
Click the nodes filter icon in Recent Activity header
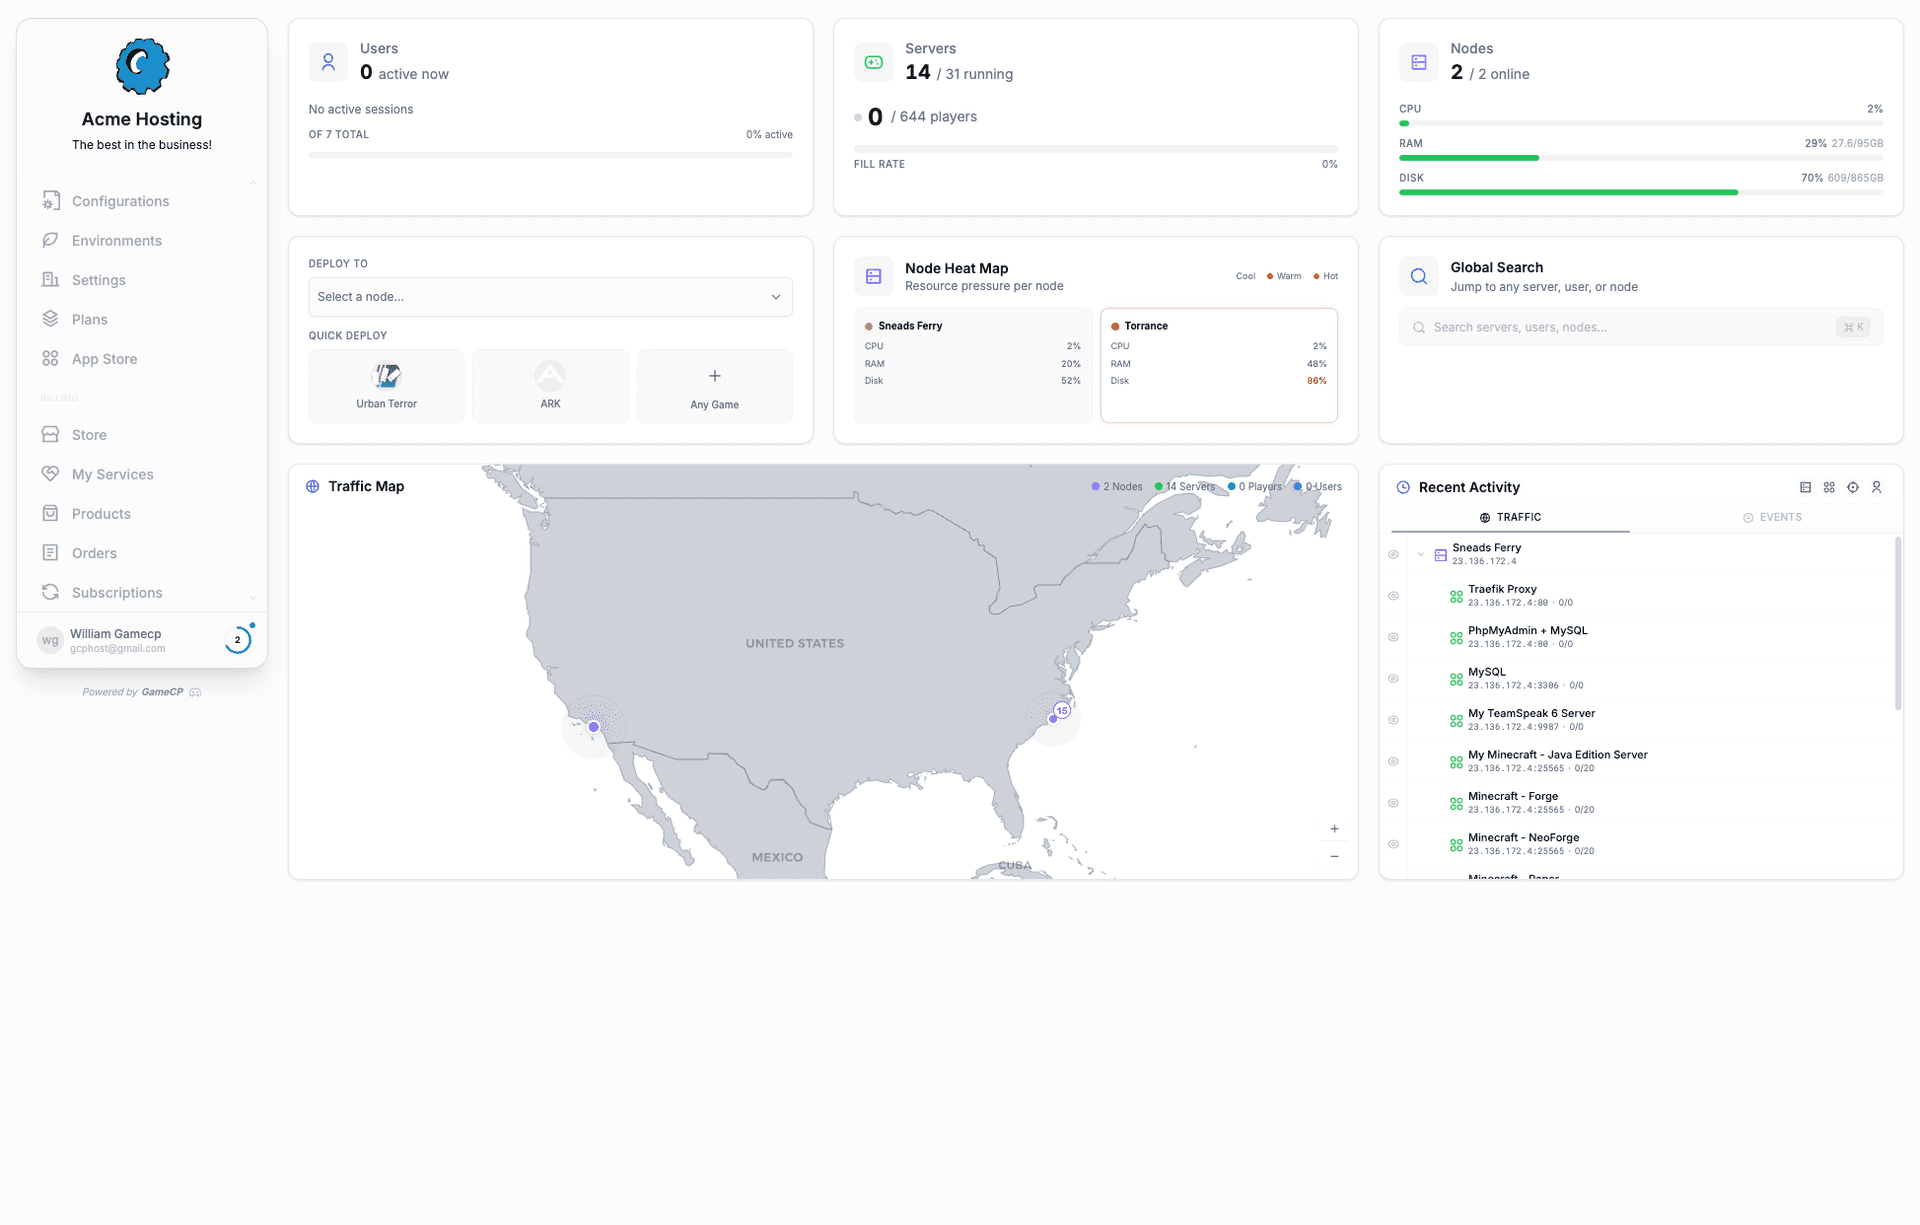[x=1805, y=487]
